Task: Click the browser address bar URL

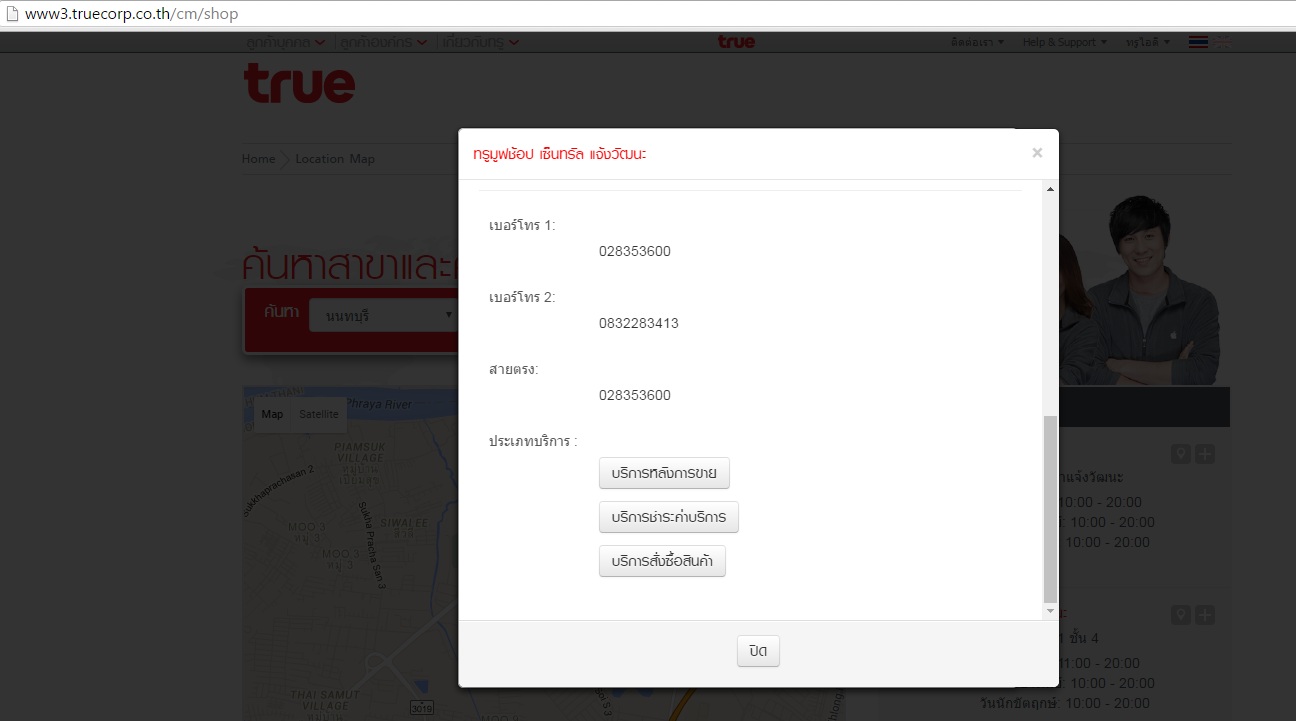Action: [x=132, y=14]
